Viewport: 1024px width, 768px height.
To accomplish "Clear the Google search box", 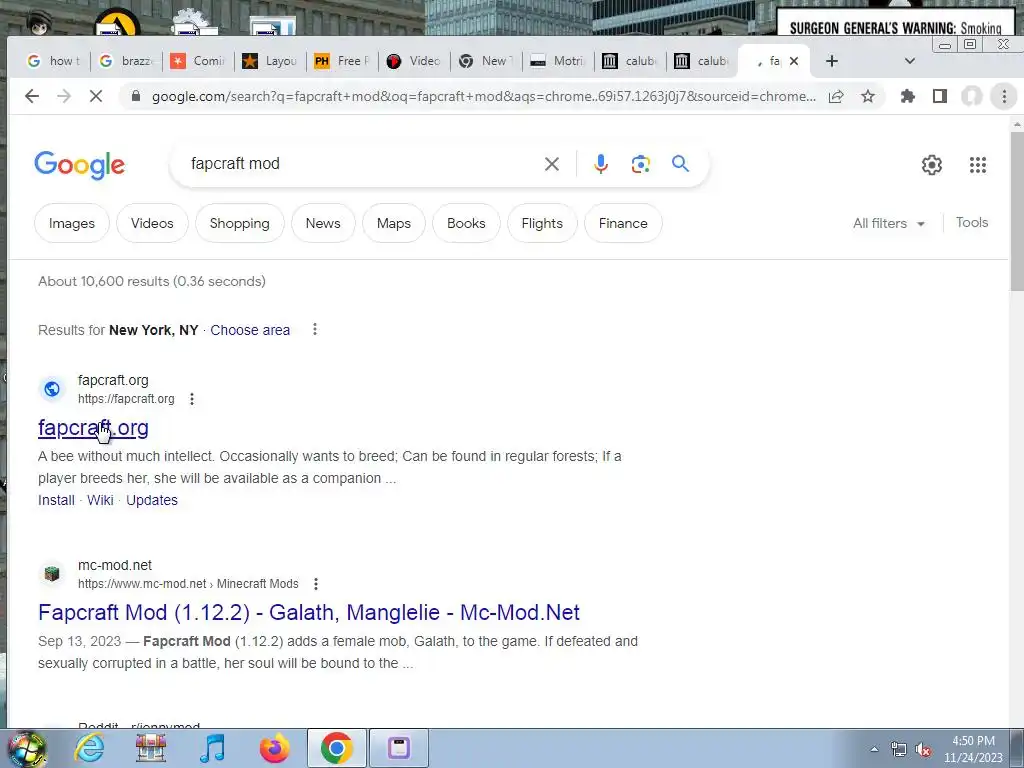I will (552, 164).
